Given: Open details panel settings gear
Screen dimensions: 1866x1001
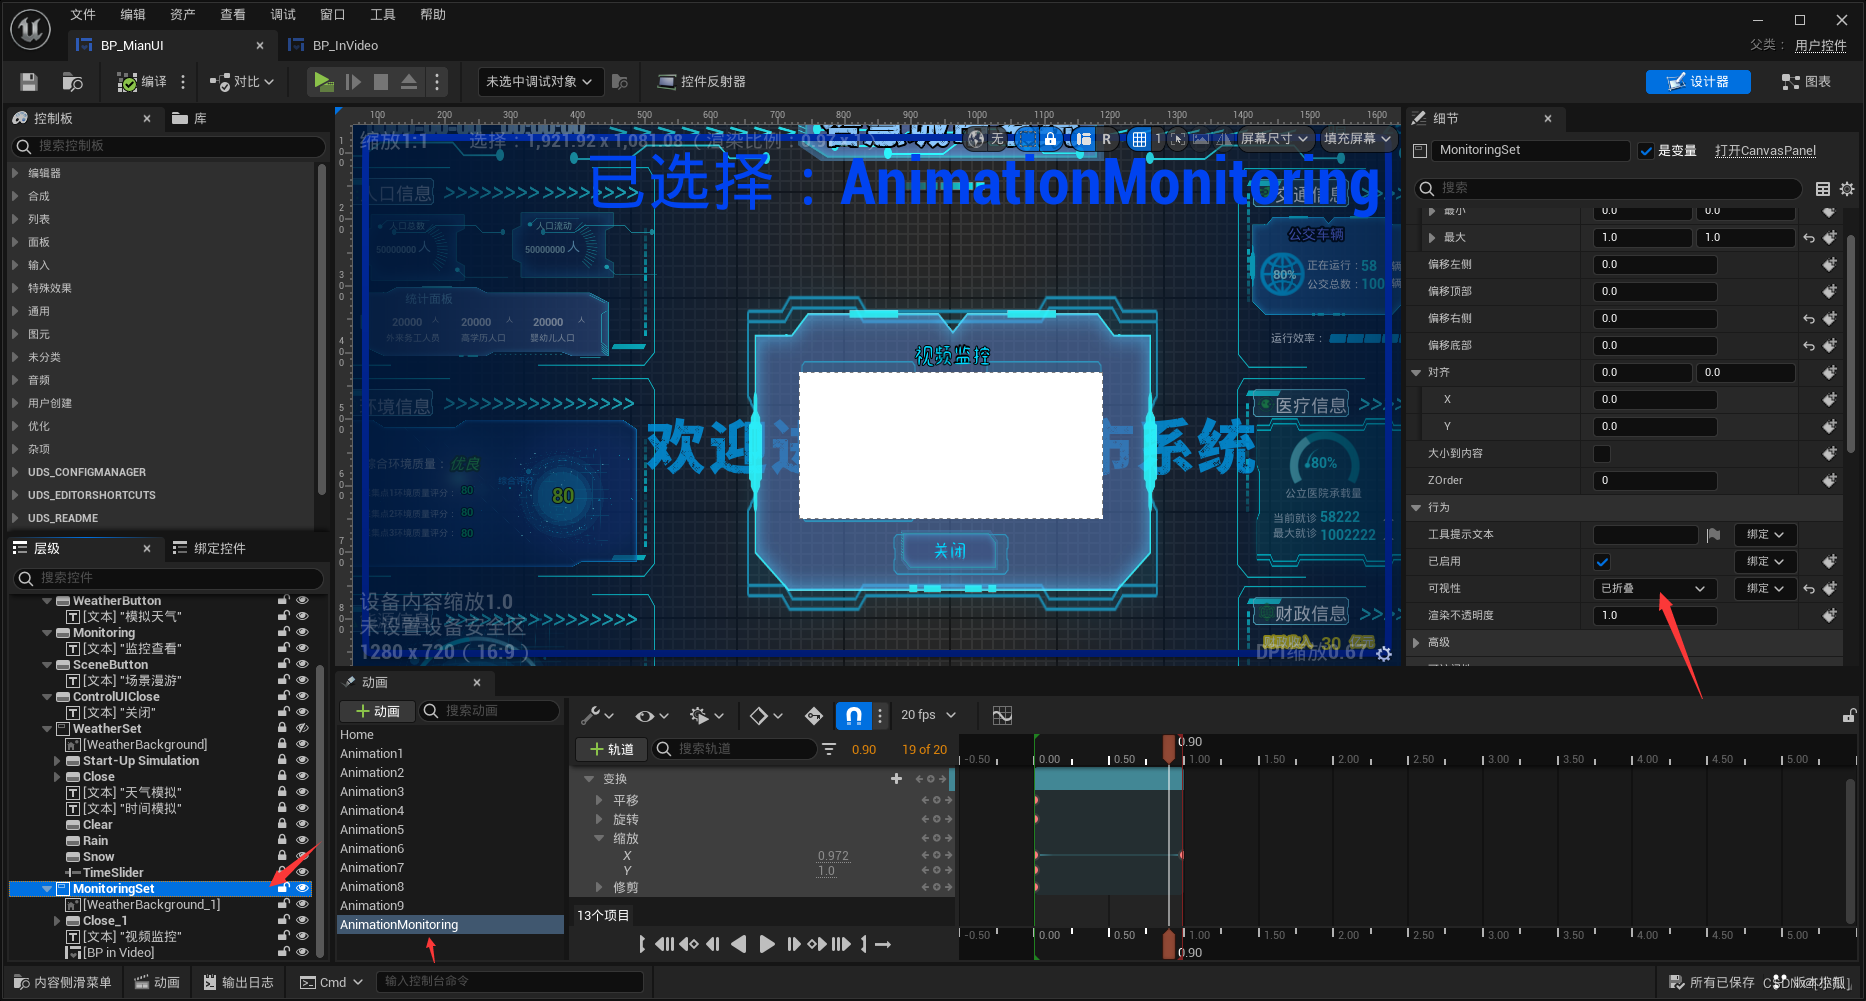Looking at the screenshot, I should tap(1847, 188).
